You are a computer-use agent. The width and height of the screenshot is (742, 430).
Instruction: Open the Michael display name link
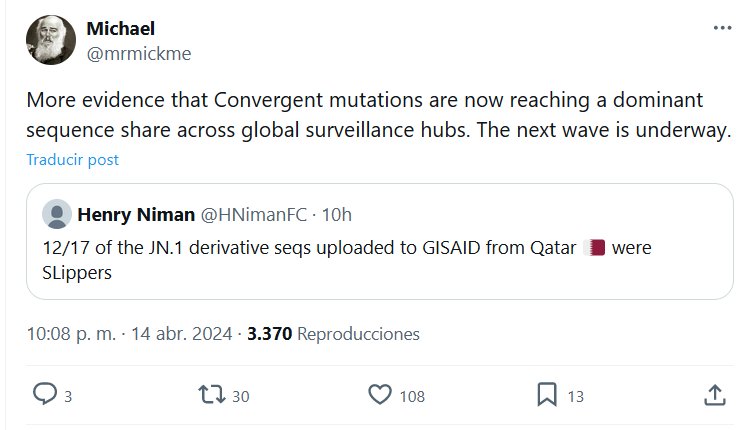[121, 28]
